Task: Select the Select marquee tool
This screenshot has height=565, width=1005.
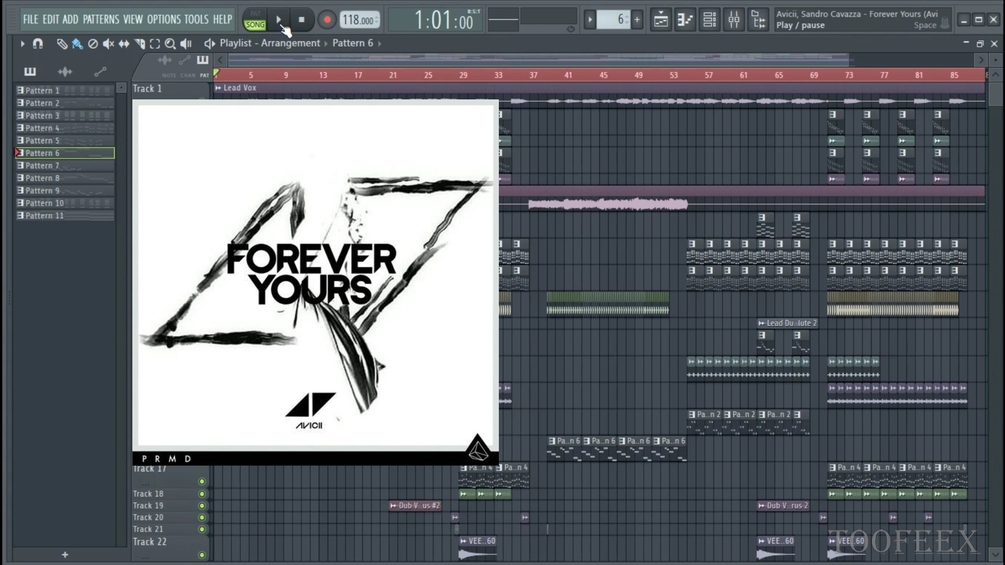Action: pos(155,44)
